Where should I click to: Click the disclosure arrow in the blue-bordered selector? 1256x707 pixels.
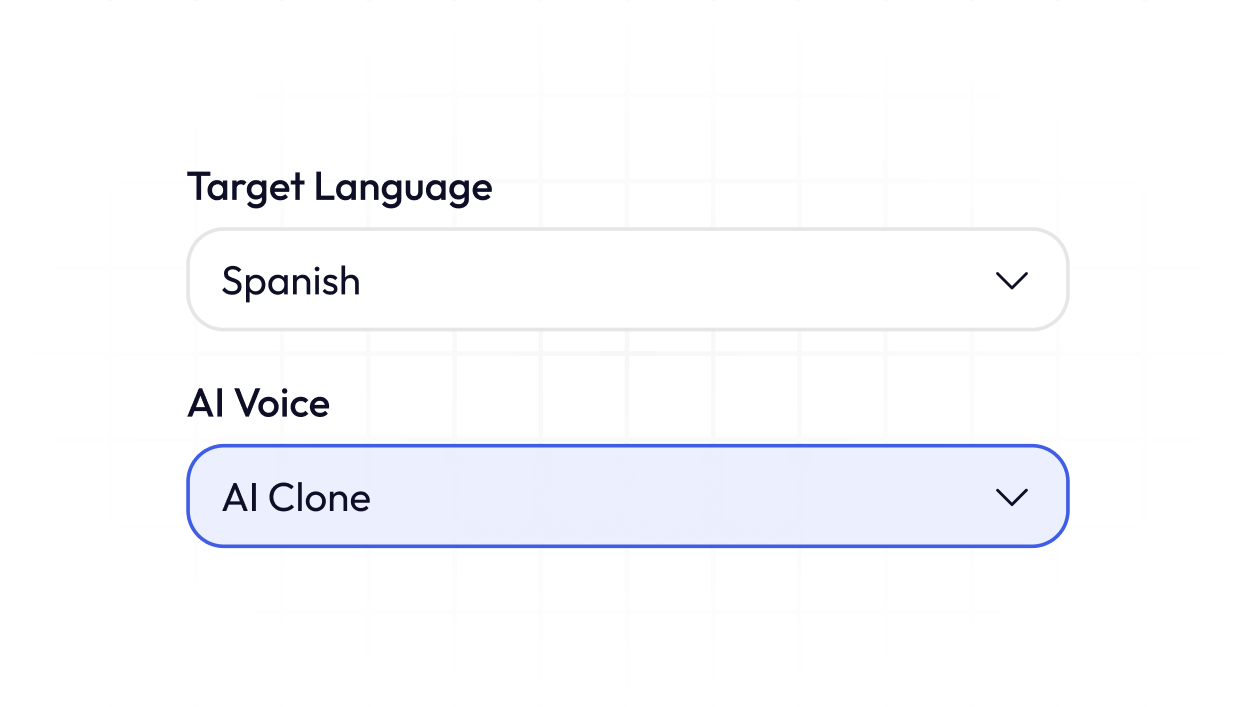point(1012,497)
